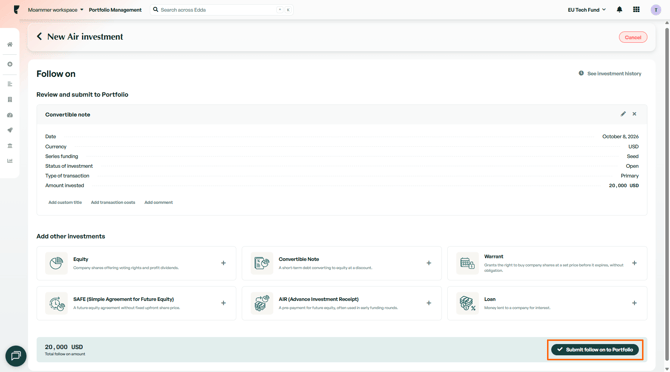
Task: Open the user avatar menu
Action: [x=655, y=10]
